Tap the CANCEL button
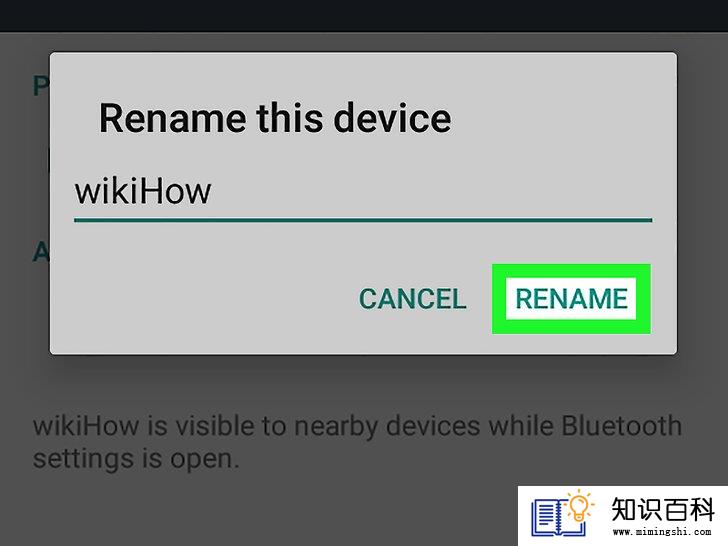 tap(412, 299)
